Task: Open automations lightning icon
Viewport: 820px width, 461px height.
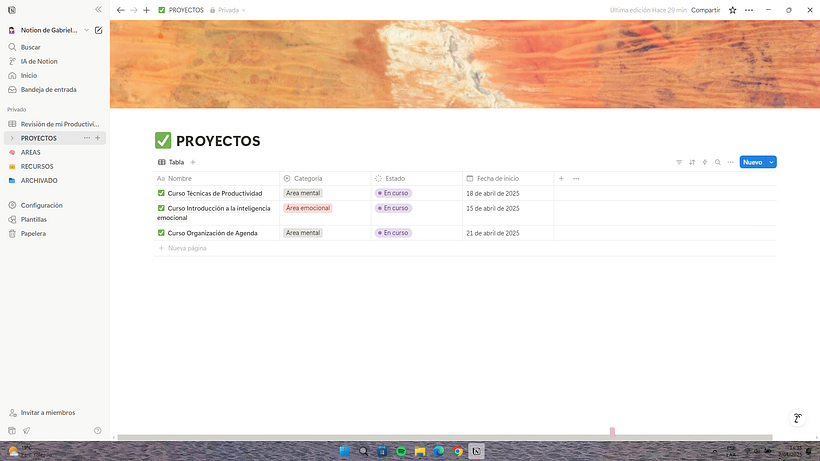Action: click(x=705, y=162)
